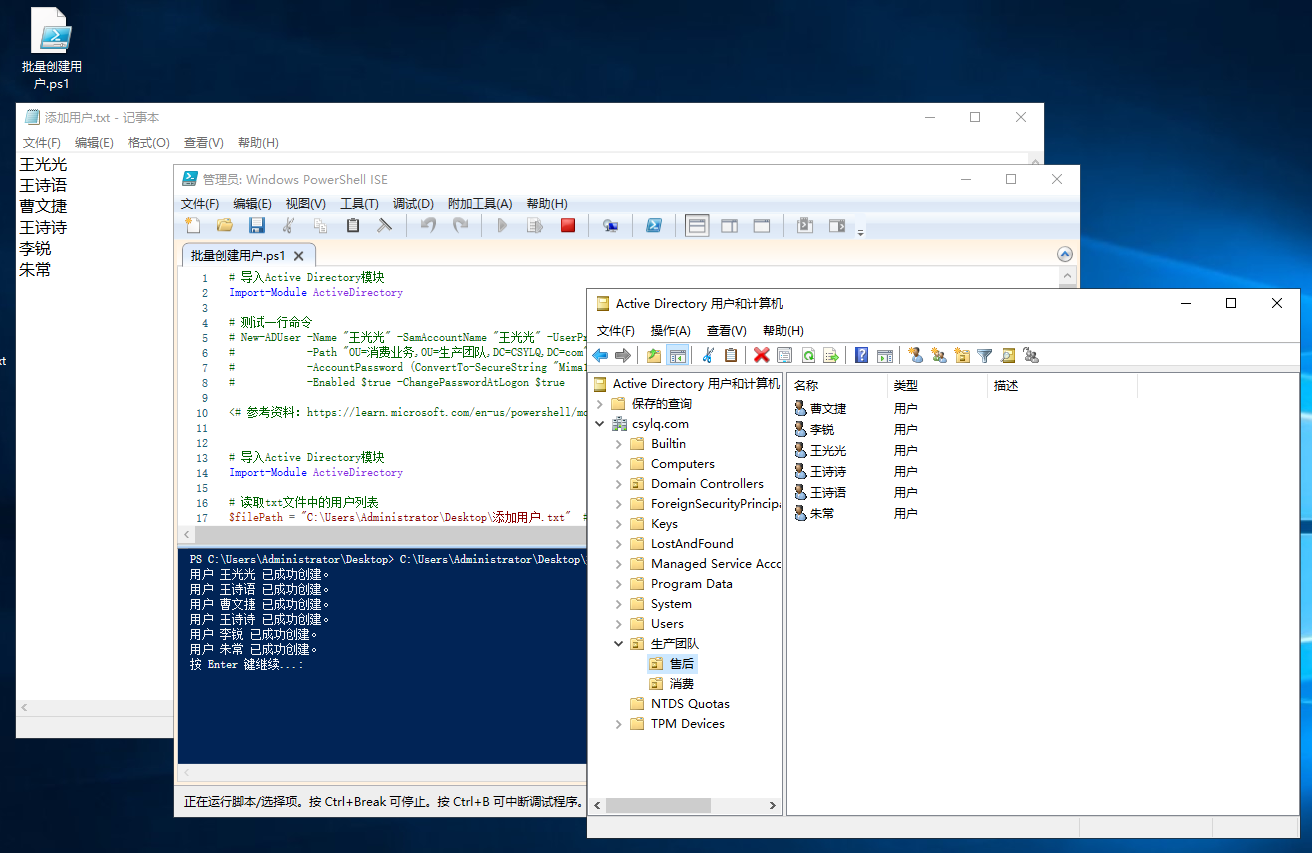
Task: Click red X Delete icon in AD toolbar
Action: click(762, 355)
